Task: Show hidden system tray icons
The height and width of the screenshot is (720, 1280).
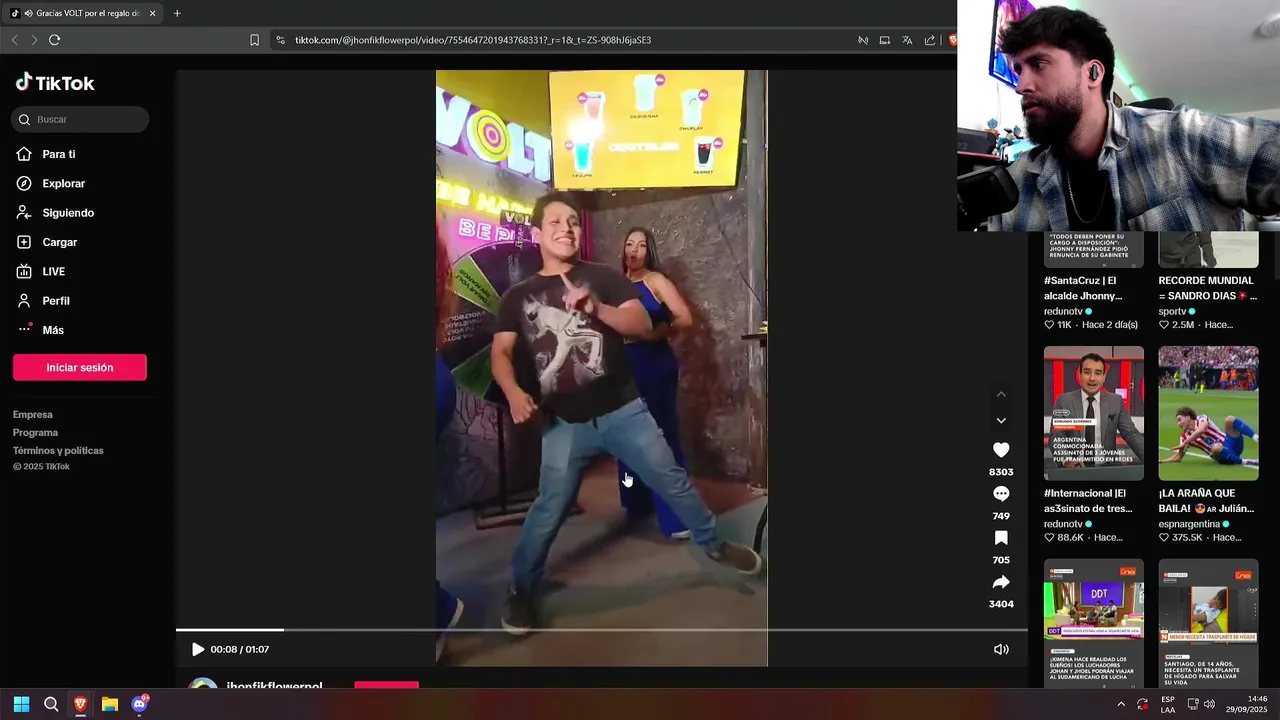Action: point(1120,704)
